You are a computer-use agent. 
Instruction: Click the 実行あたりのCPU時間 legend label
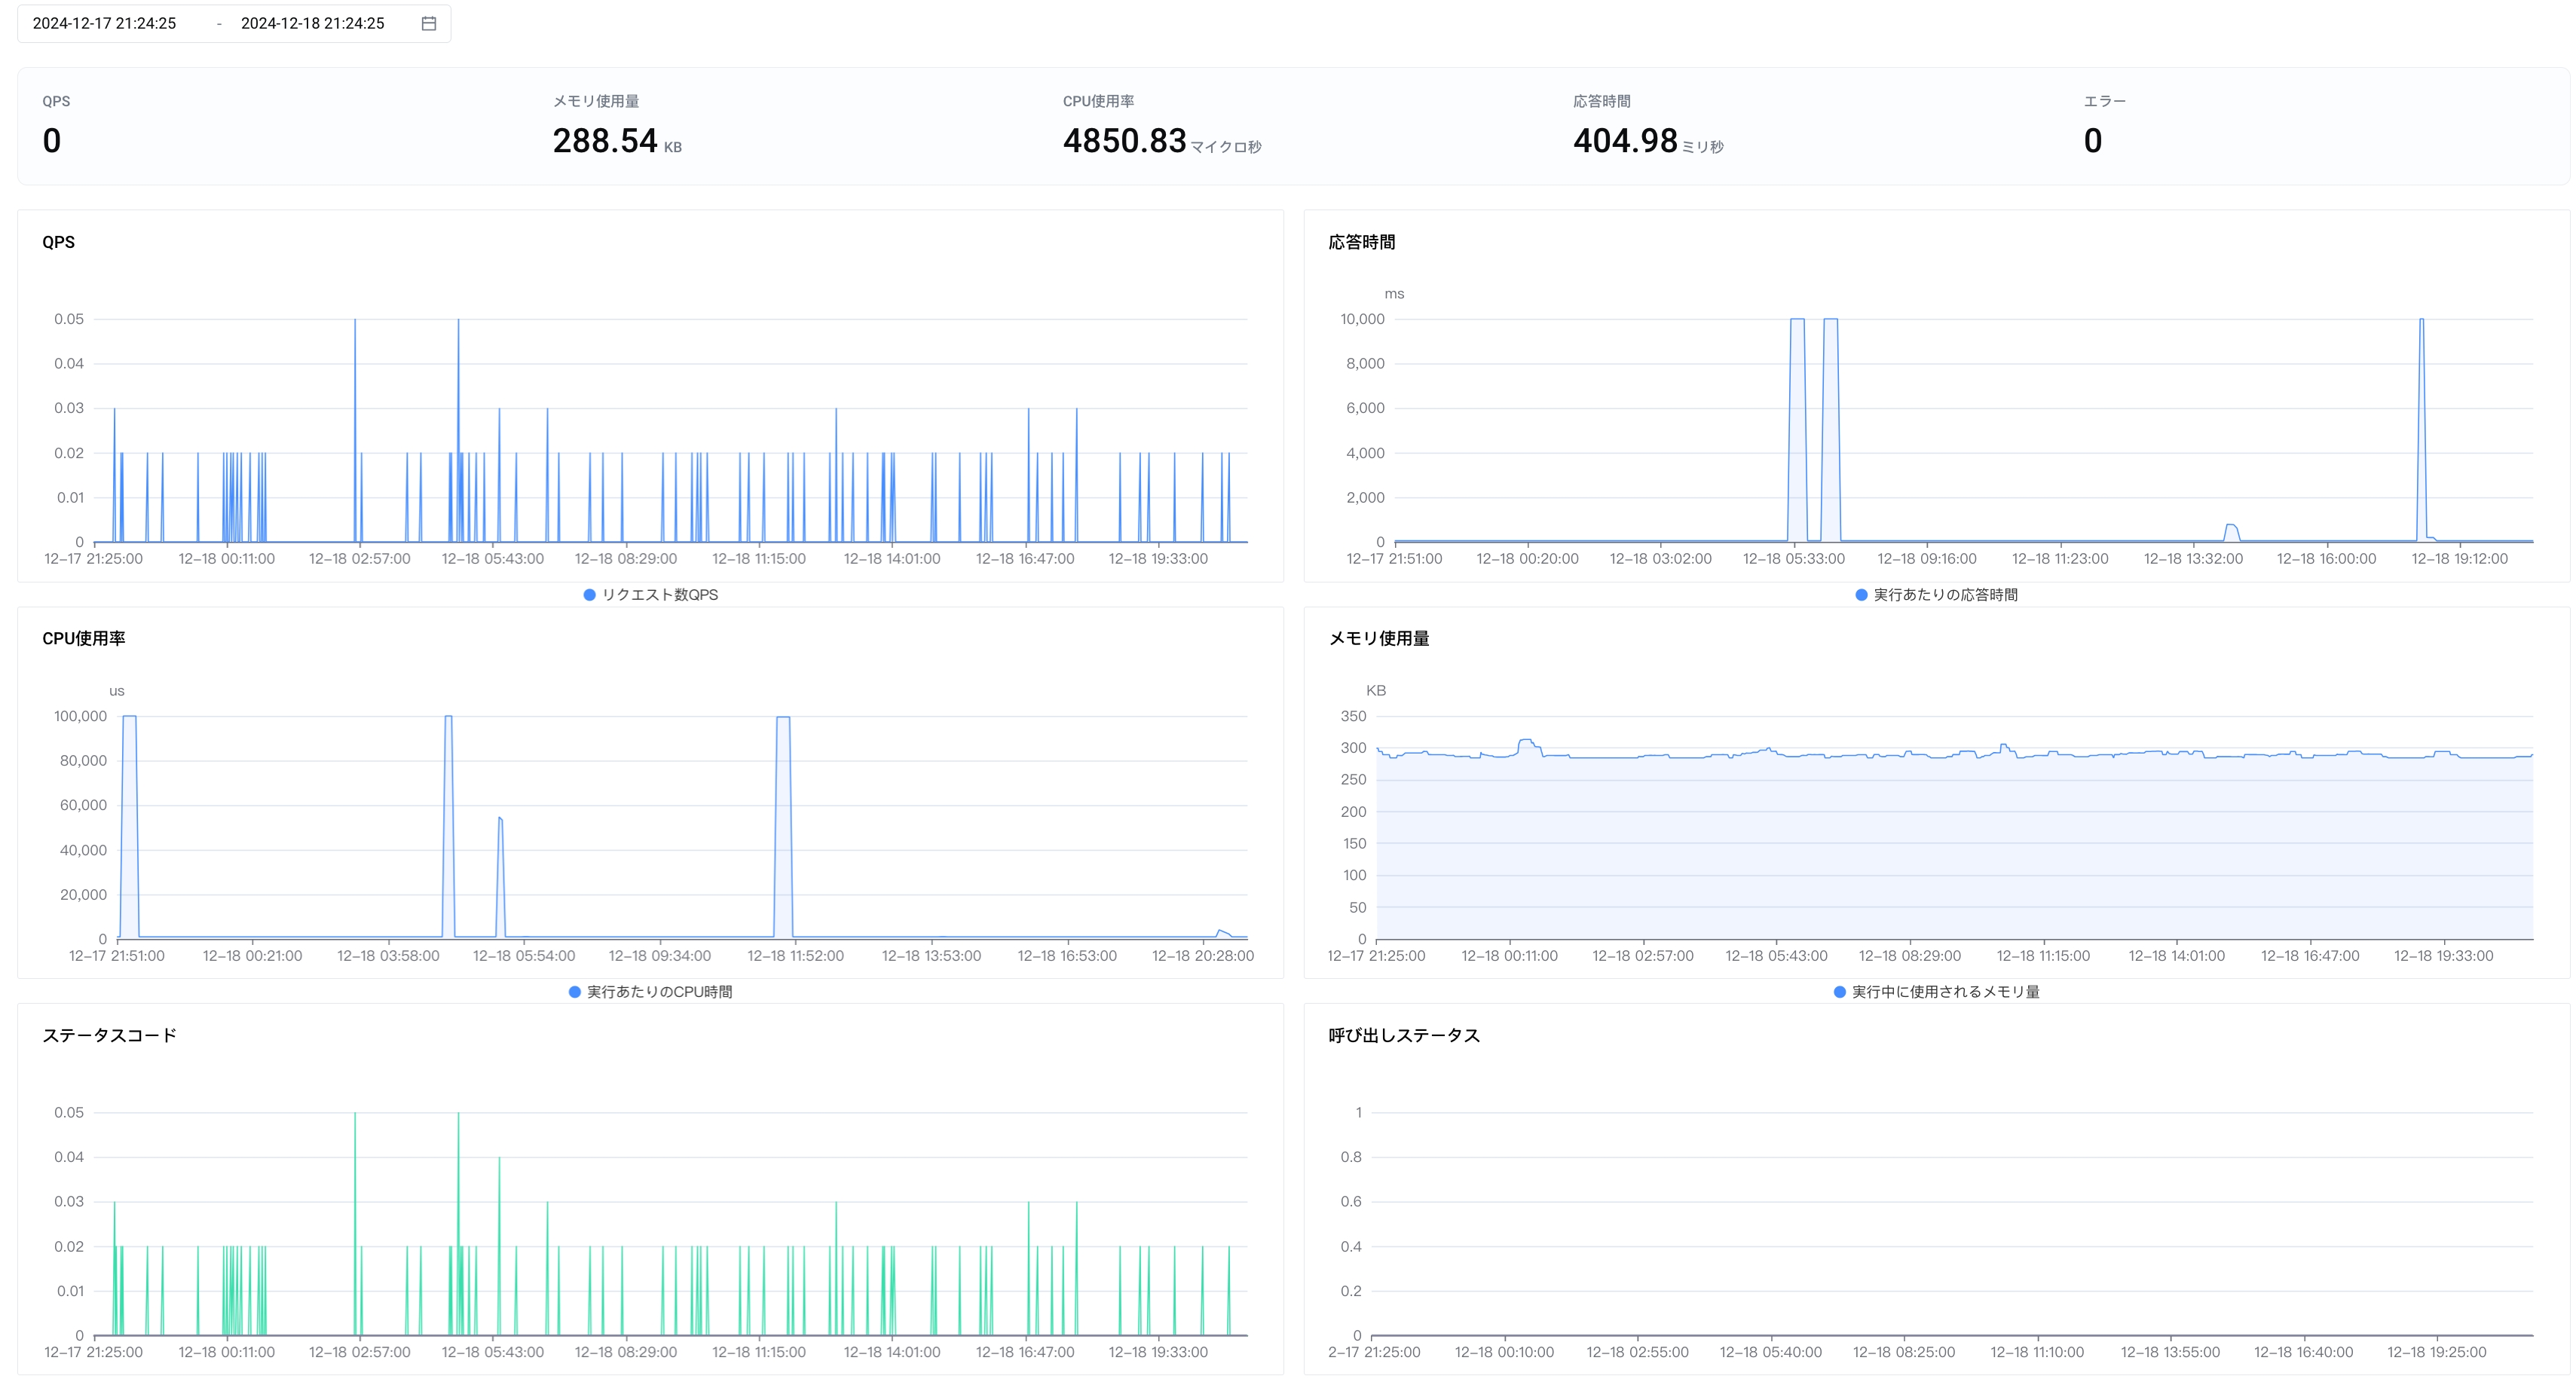tap(660, 992)
